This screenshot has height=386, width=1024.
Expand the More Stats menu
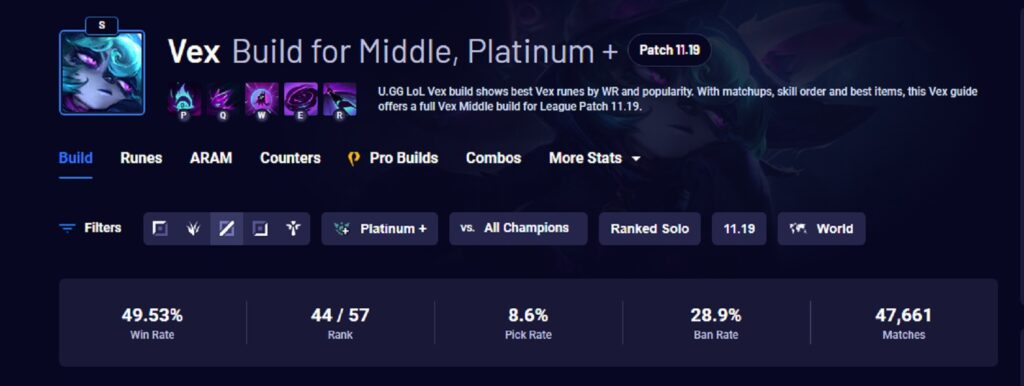point(594,158)
